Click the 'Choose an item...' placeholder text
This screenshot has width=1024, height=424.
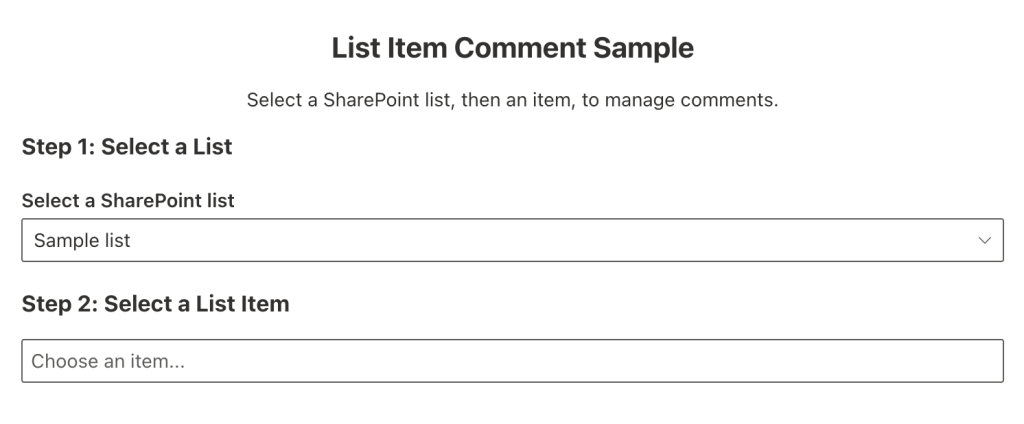108,361
